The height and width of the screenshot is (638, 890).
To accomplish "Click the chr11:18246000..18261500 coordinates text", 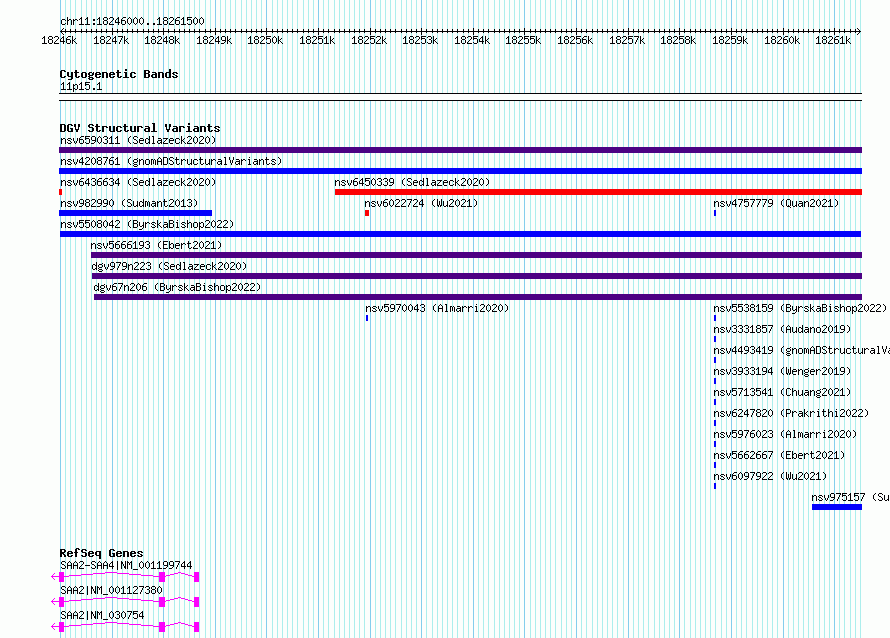I will pos(132,21).
